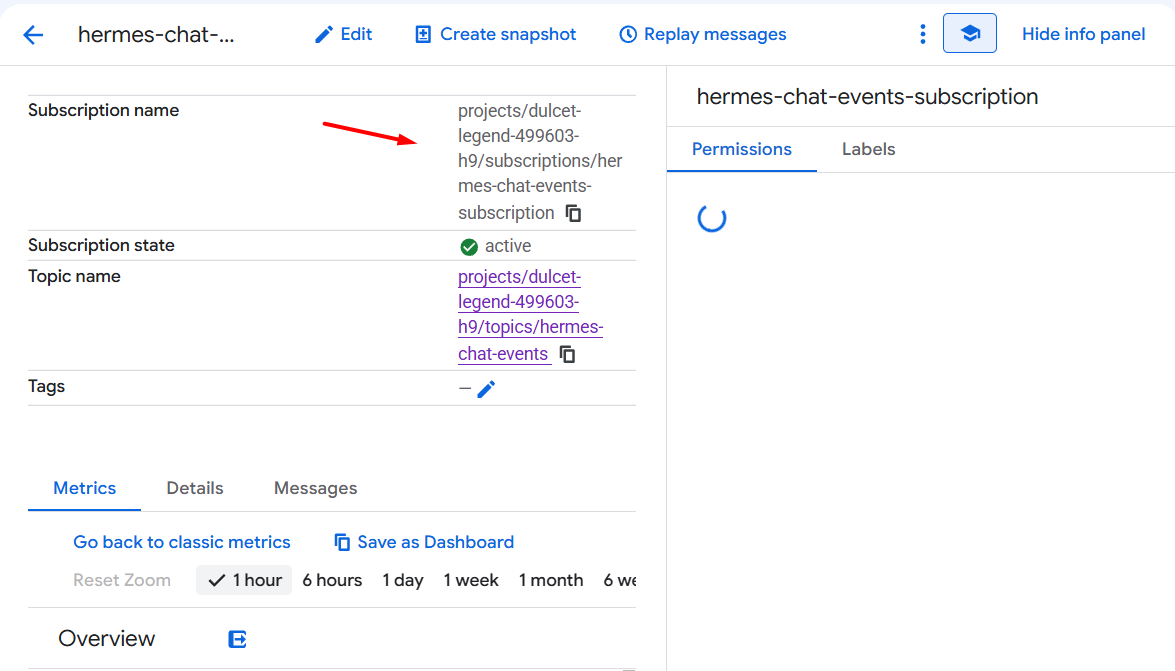Viewport: 1175px width, 671px height.
Task: Switch to the Metrics tab
Action: [85, 488]
